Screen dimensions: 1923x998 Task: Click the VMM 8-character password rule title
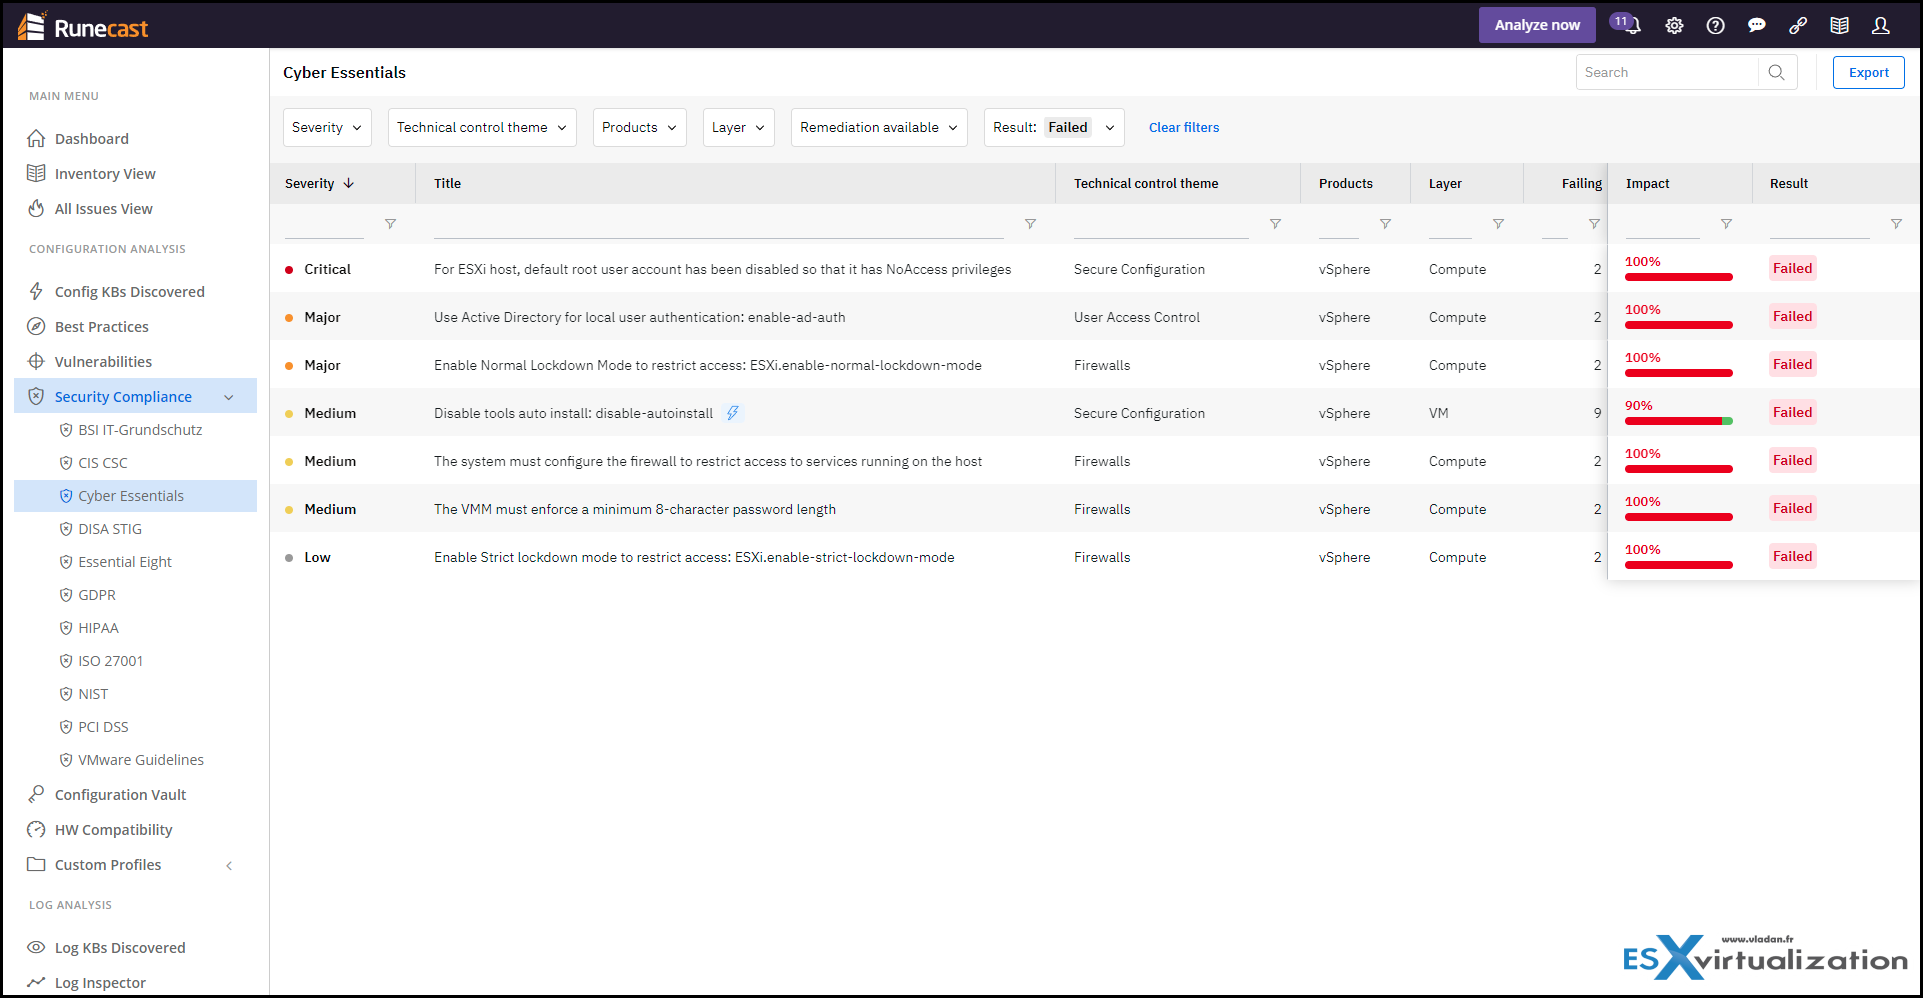(x=635, y=509)
